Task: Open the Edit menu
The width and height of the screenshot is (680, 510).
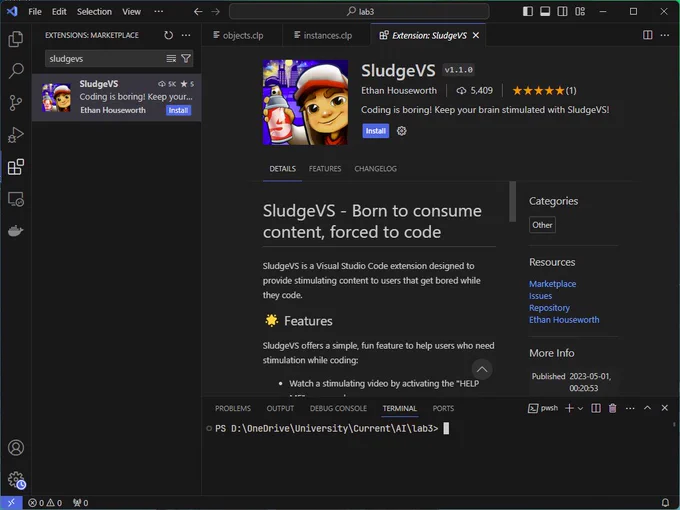Action: pos(59,12)
